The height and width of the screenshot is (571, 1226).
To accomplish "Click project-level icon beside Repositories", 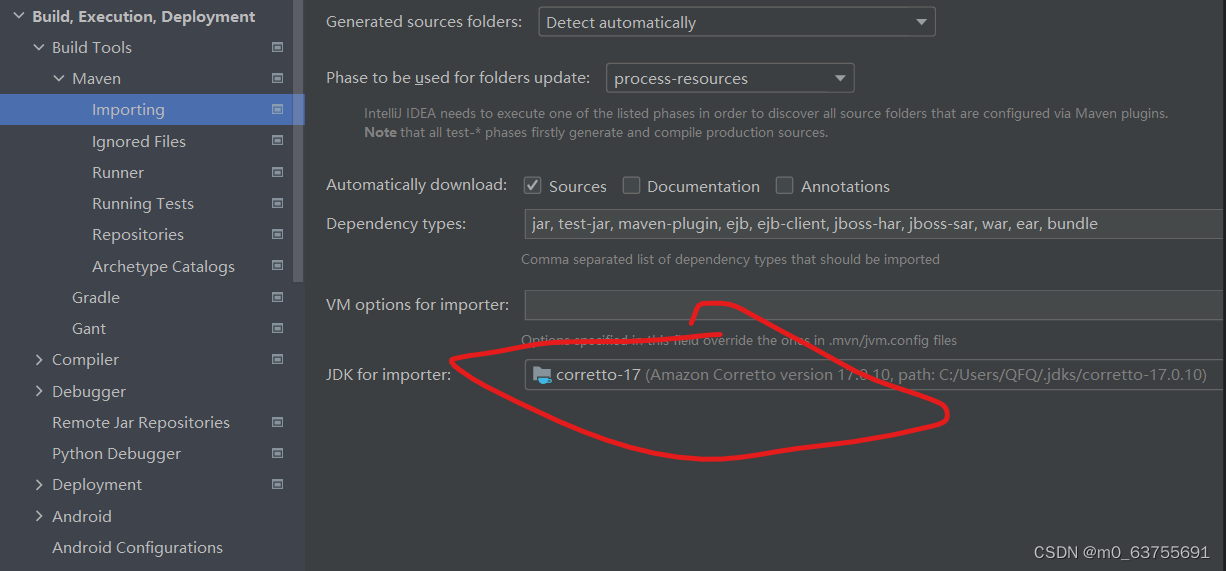I will [278, 234].
